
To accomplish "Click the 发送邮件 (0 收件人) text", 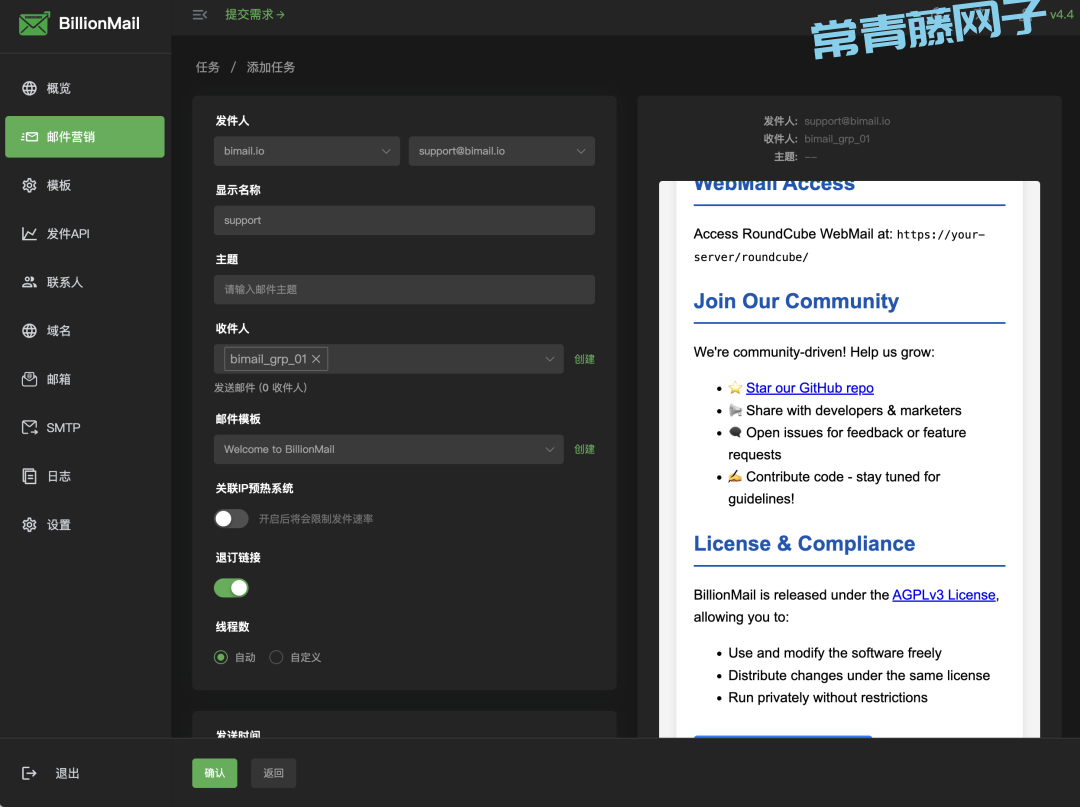I will pyautogui.click(x=260, y=388).
